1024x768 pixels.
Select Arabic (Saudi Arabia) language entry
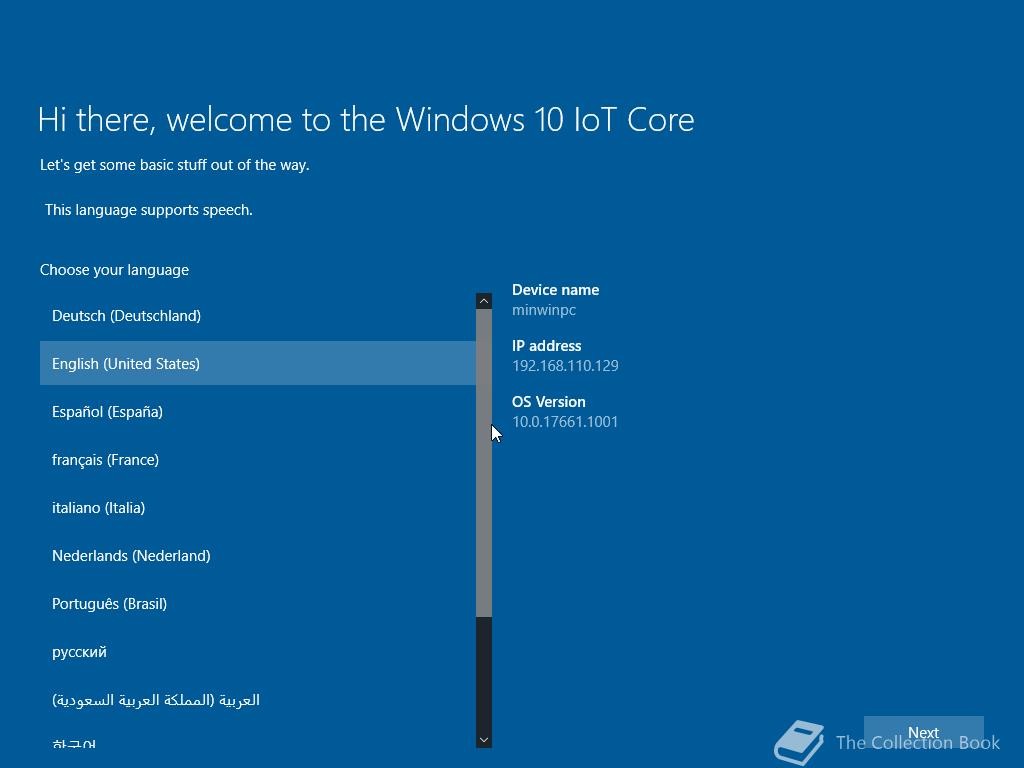point(257,700)
